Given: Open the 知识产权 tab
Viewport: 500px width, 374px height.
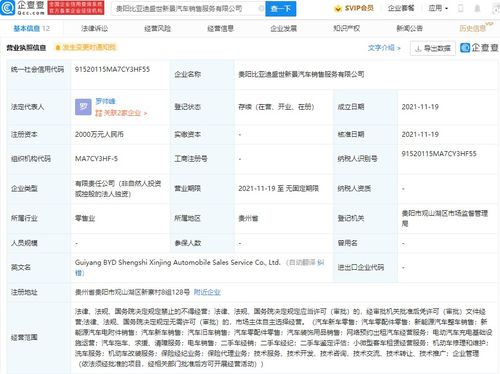Looking at the screenshot, I should click(346, 29).
